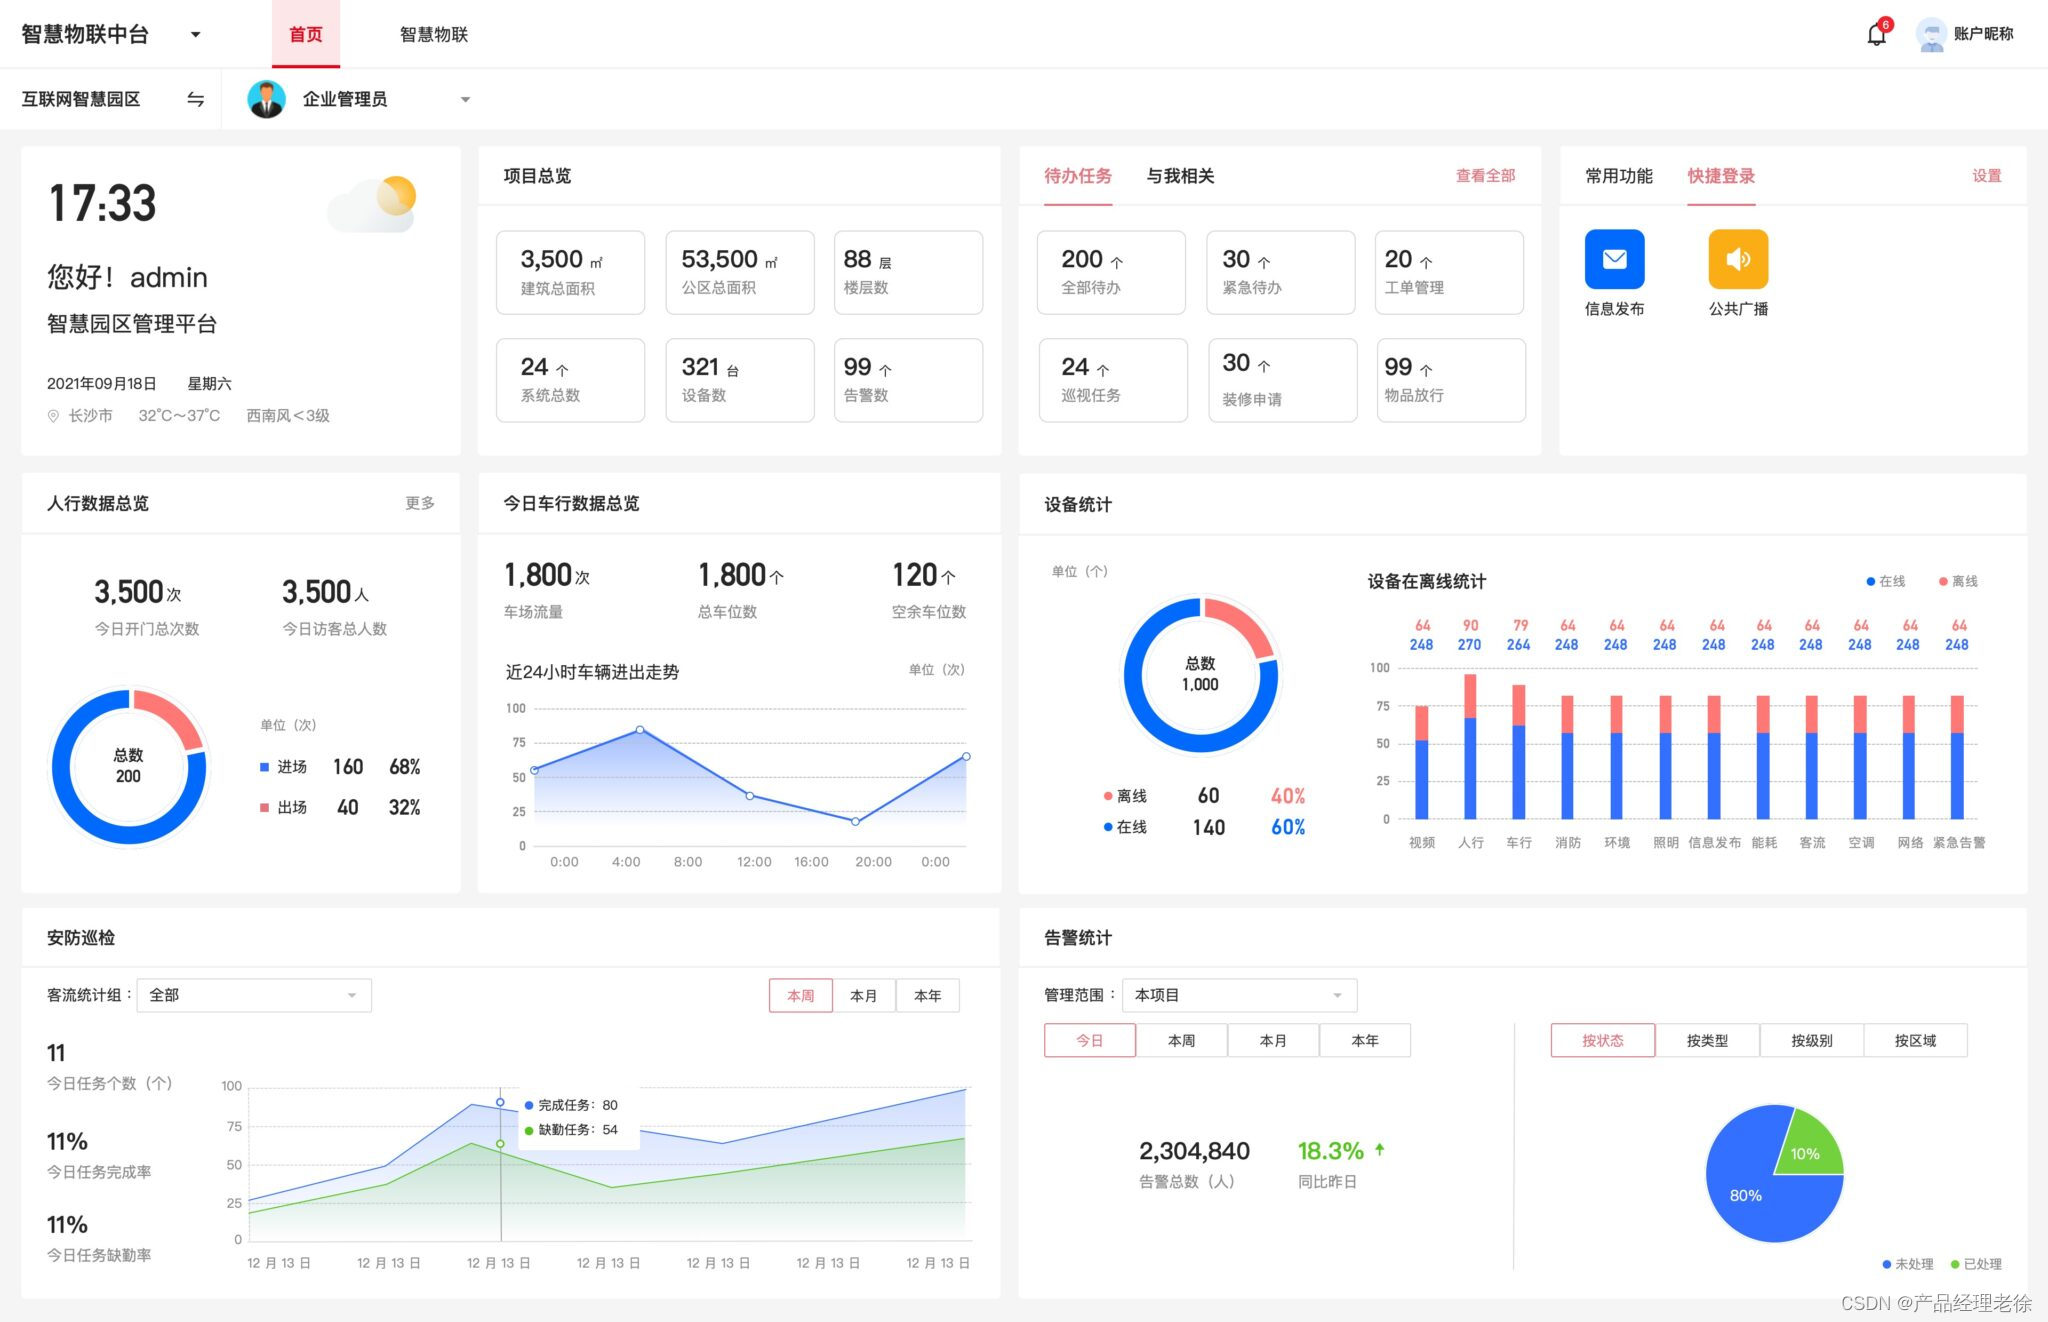Open 公共广播 speaker icon
2048x1322 pixels.
click(x=1738, y=259)
